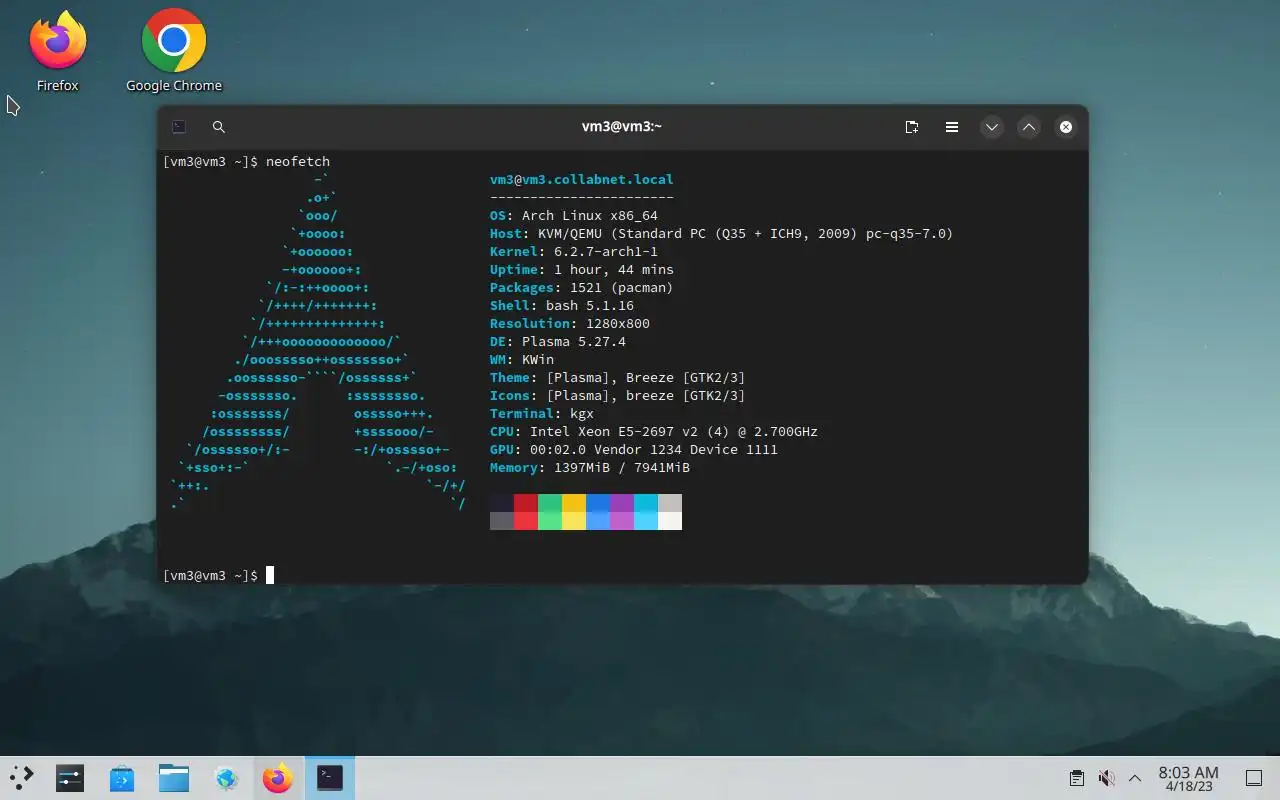Click the GPU: 00:02.0 Vendor 1234 line
The height and width of the screenshot is (800, 1280).
(x=634, y=450)
